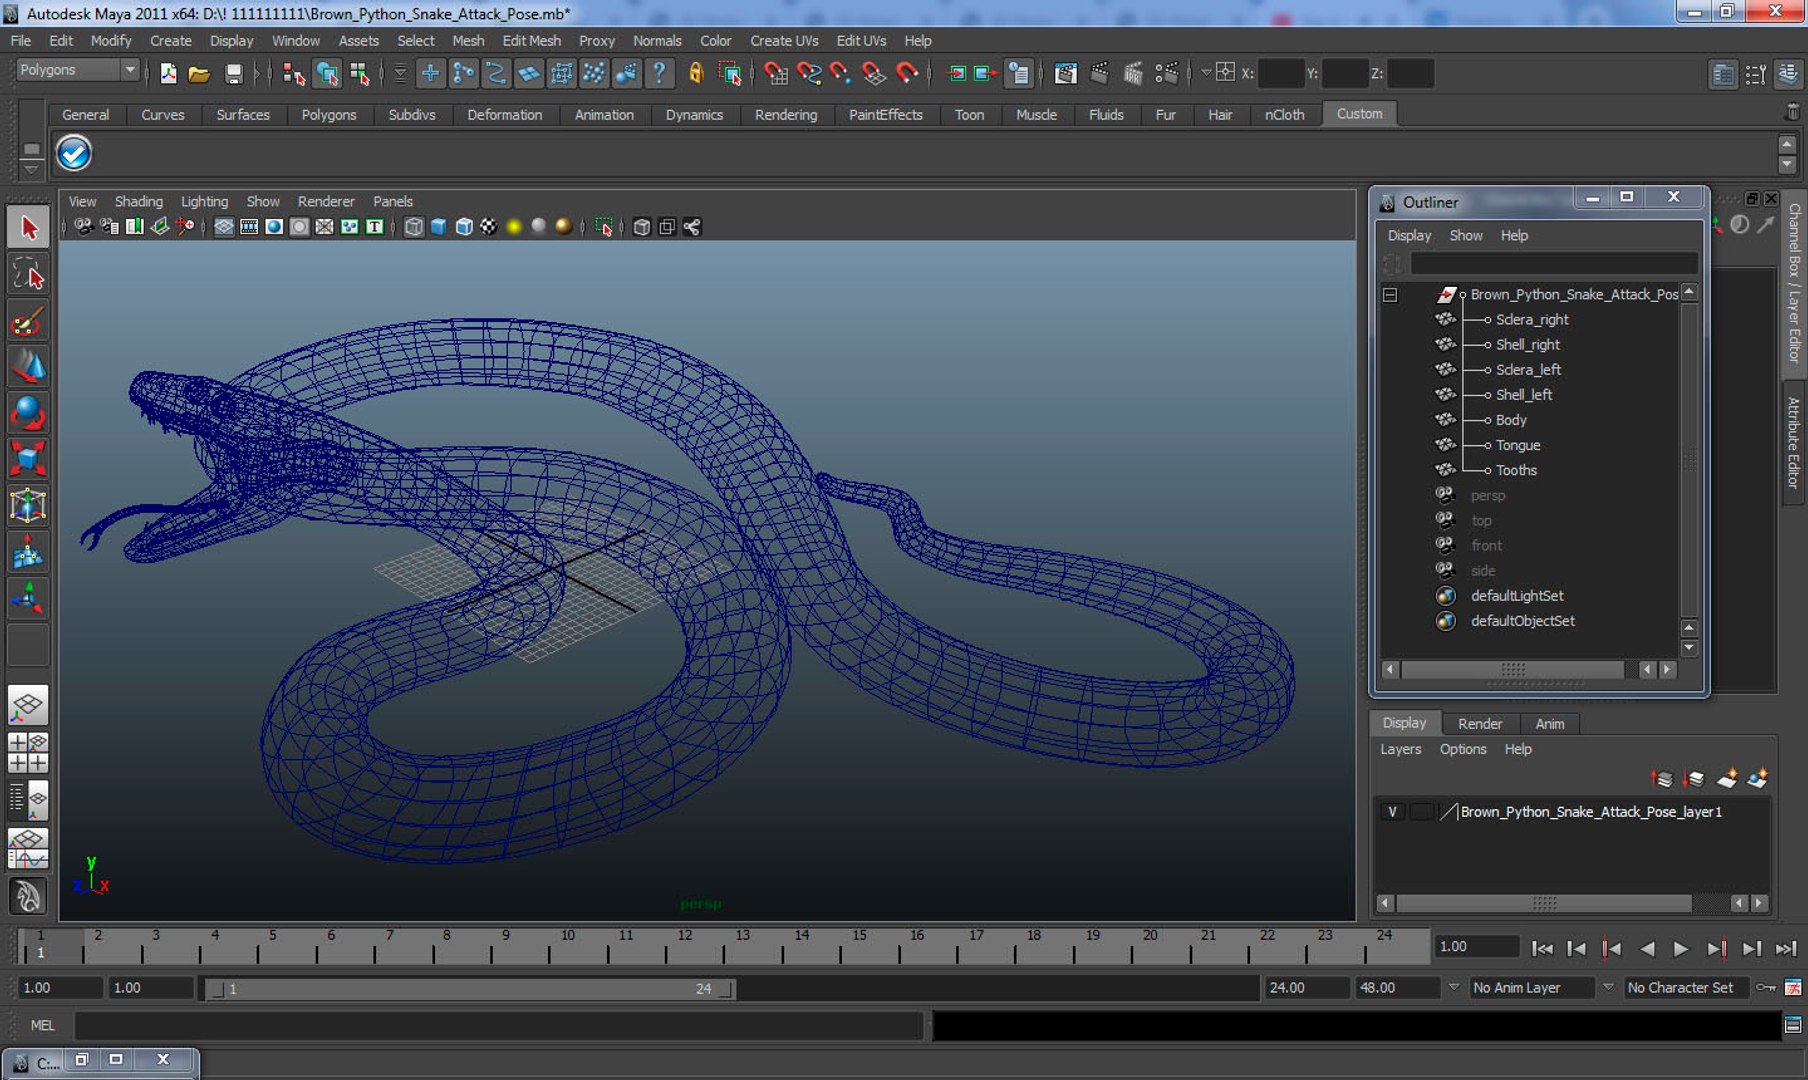The image size is (1808, 1080).
Task: Select the Universal Manipulator tool
Action: [x=28, y=506]
